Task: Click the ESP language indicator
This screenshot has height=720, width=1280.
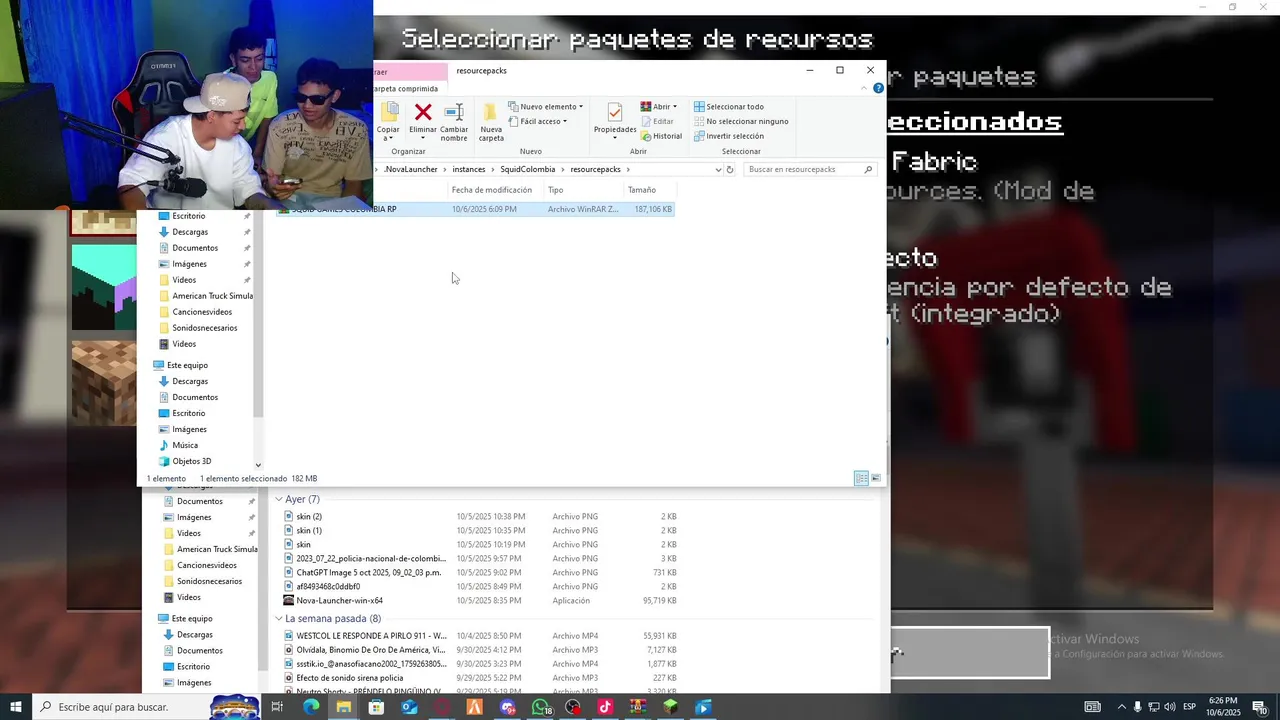Action: click(x=1190, y=707)
